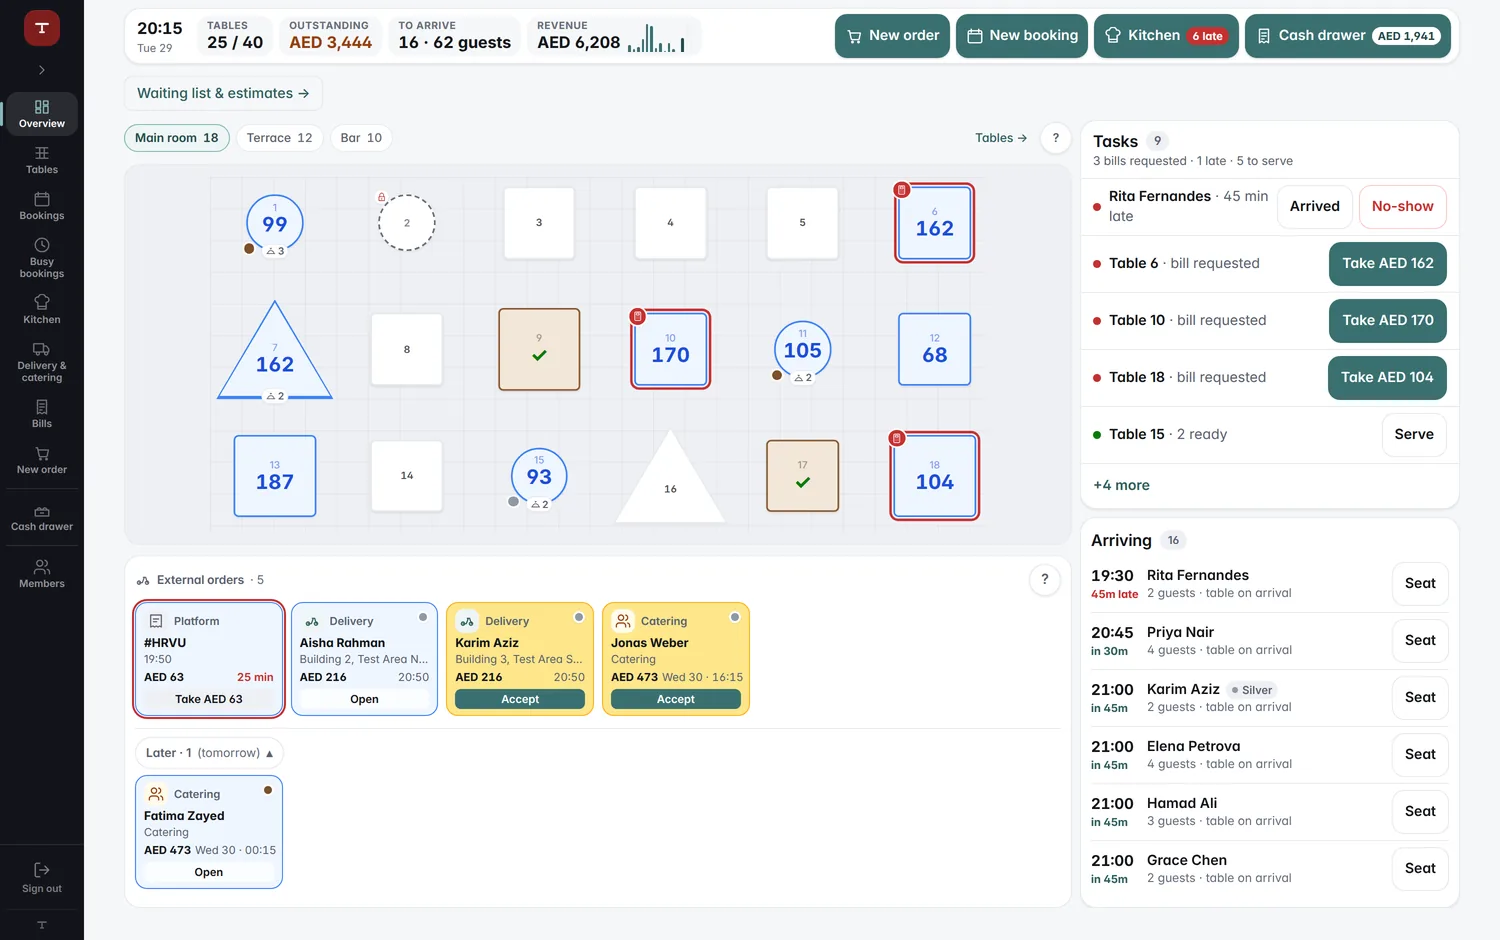Switch to the Bar tab

(361, 138)
